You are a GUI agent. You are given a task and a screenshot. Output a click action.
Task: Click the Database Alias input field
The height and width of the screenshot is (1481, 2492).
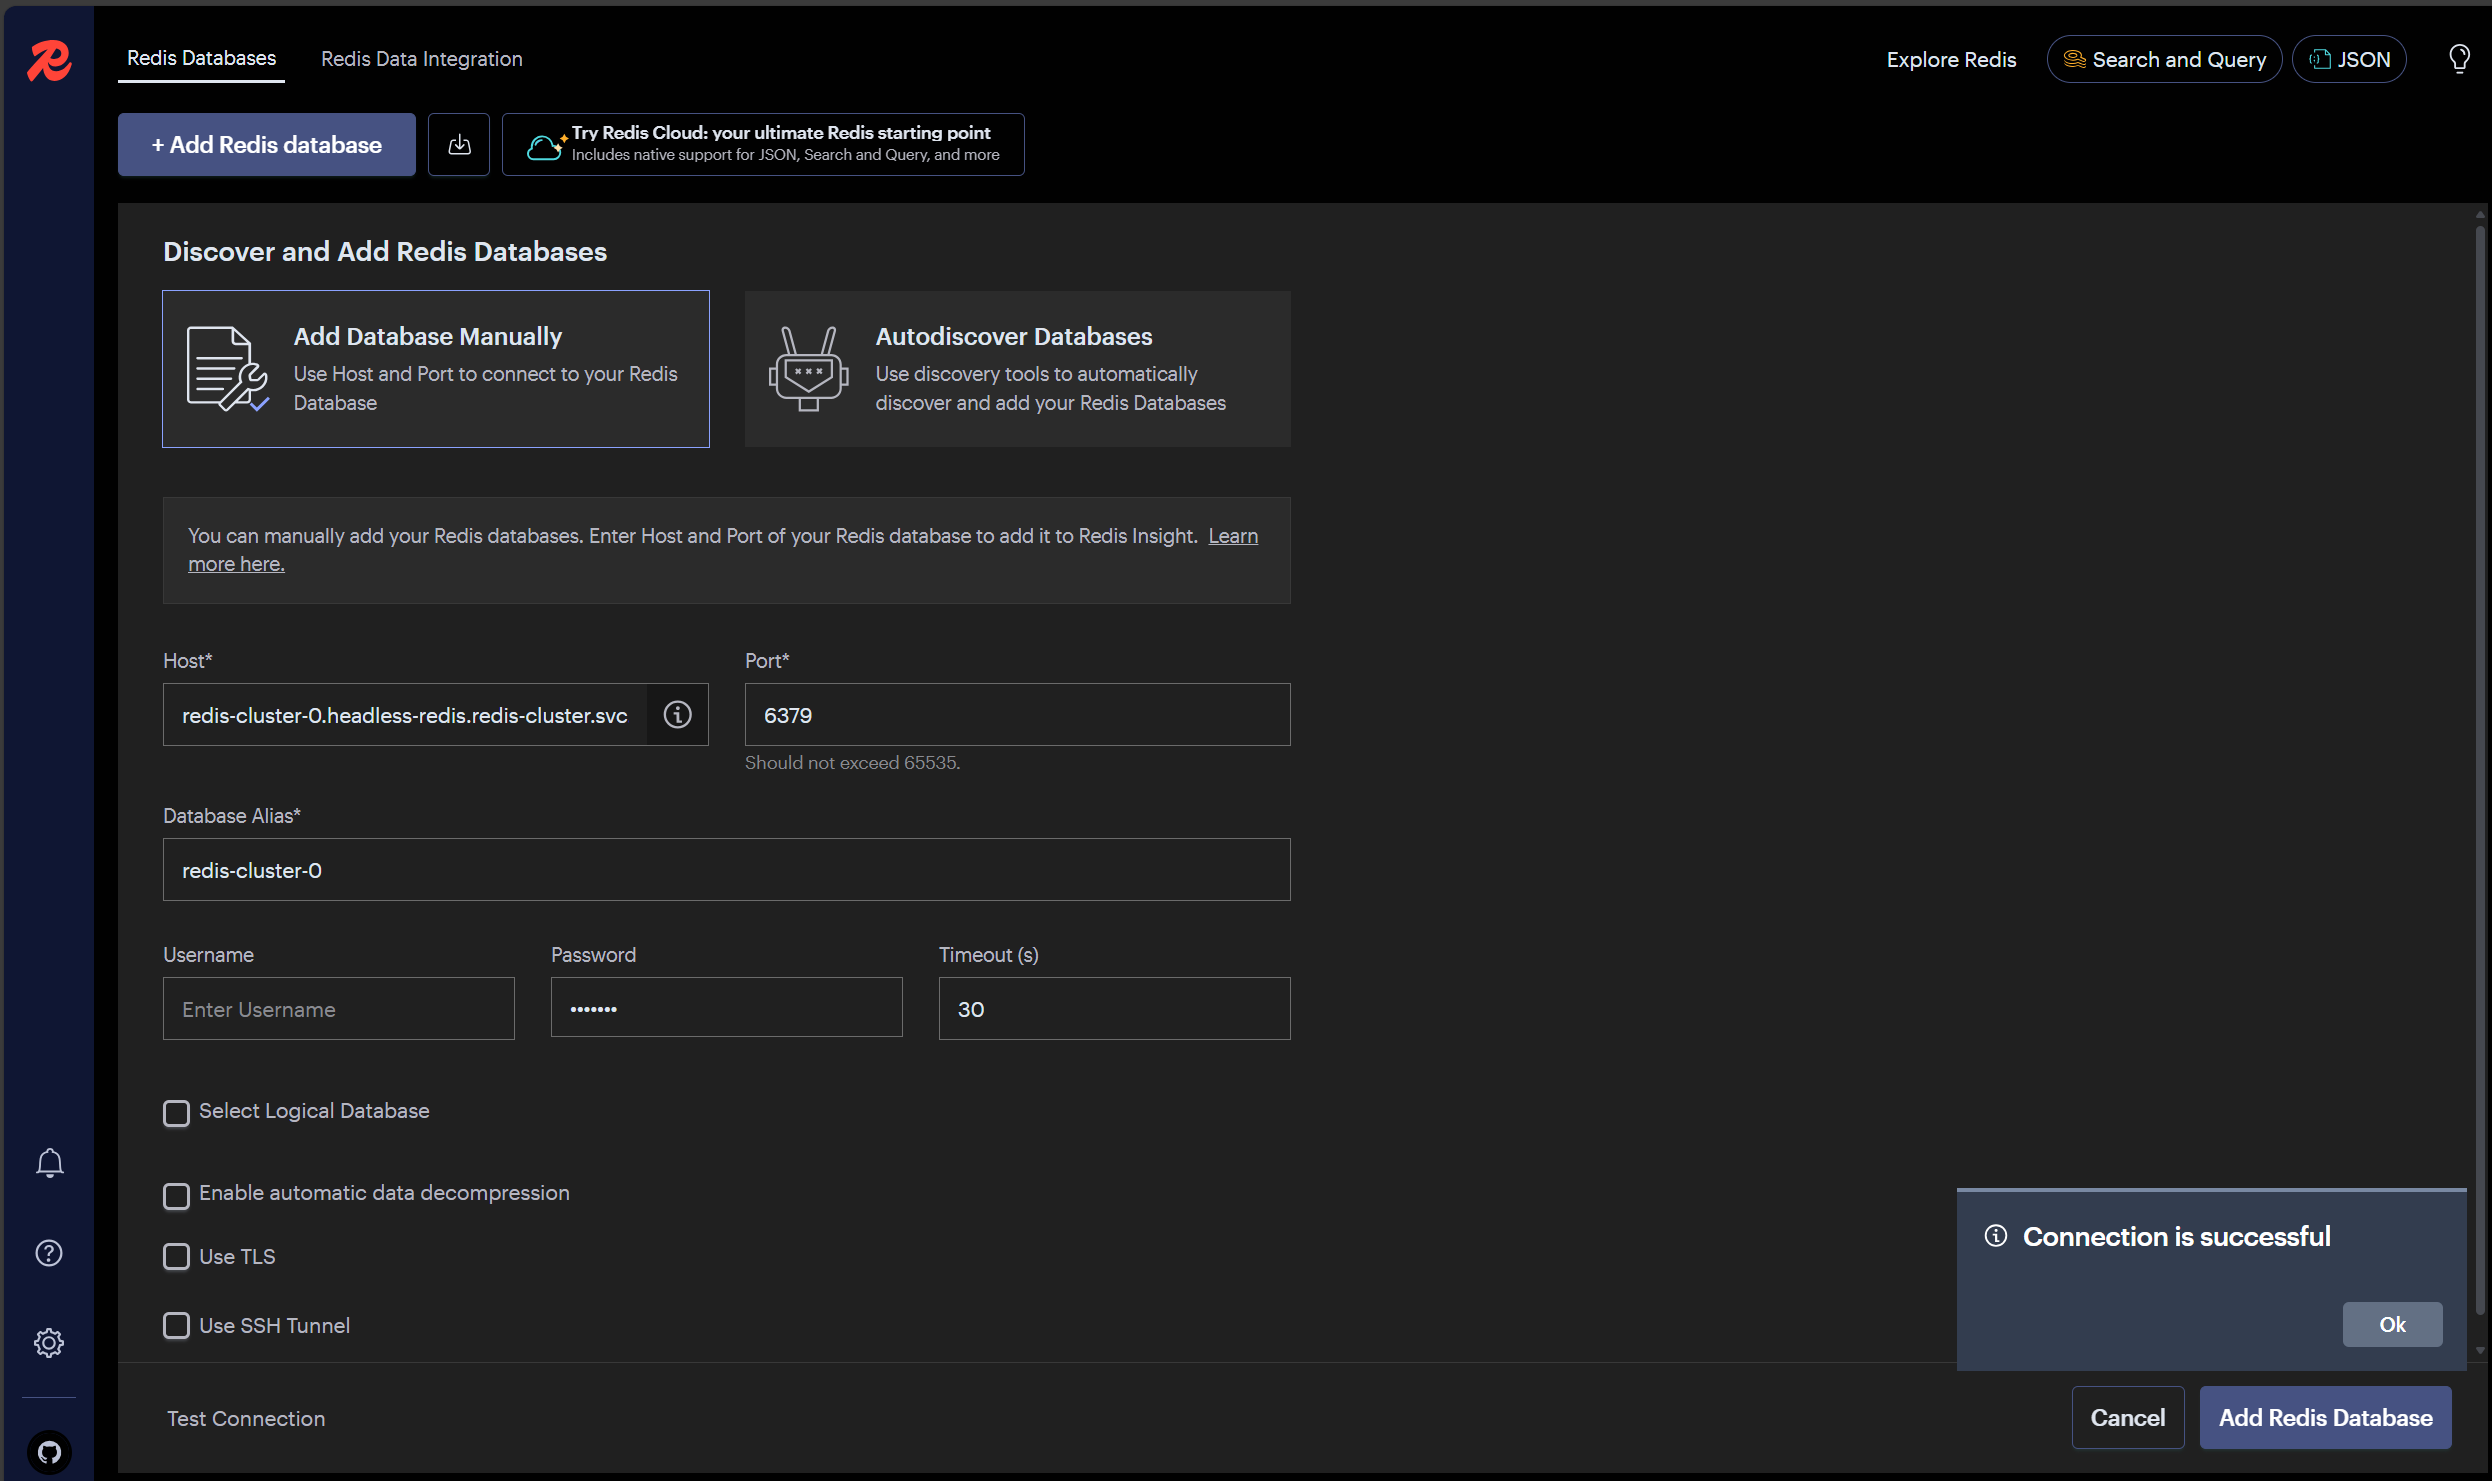[727, 870]
